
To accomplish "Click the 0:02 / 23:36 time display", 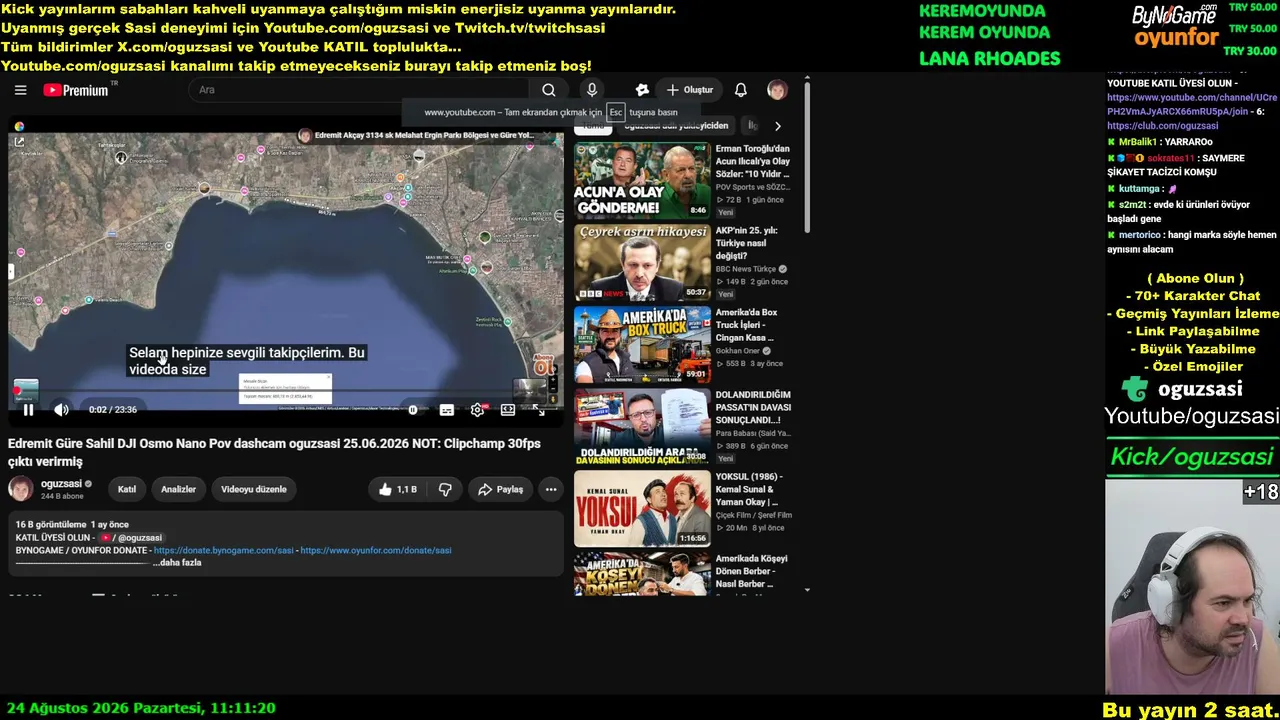I will point(112,409).
